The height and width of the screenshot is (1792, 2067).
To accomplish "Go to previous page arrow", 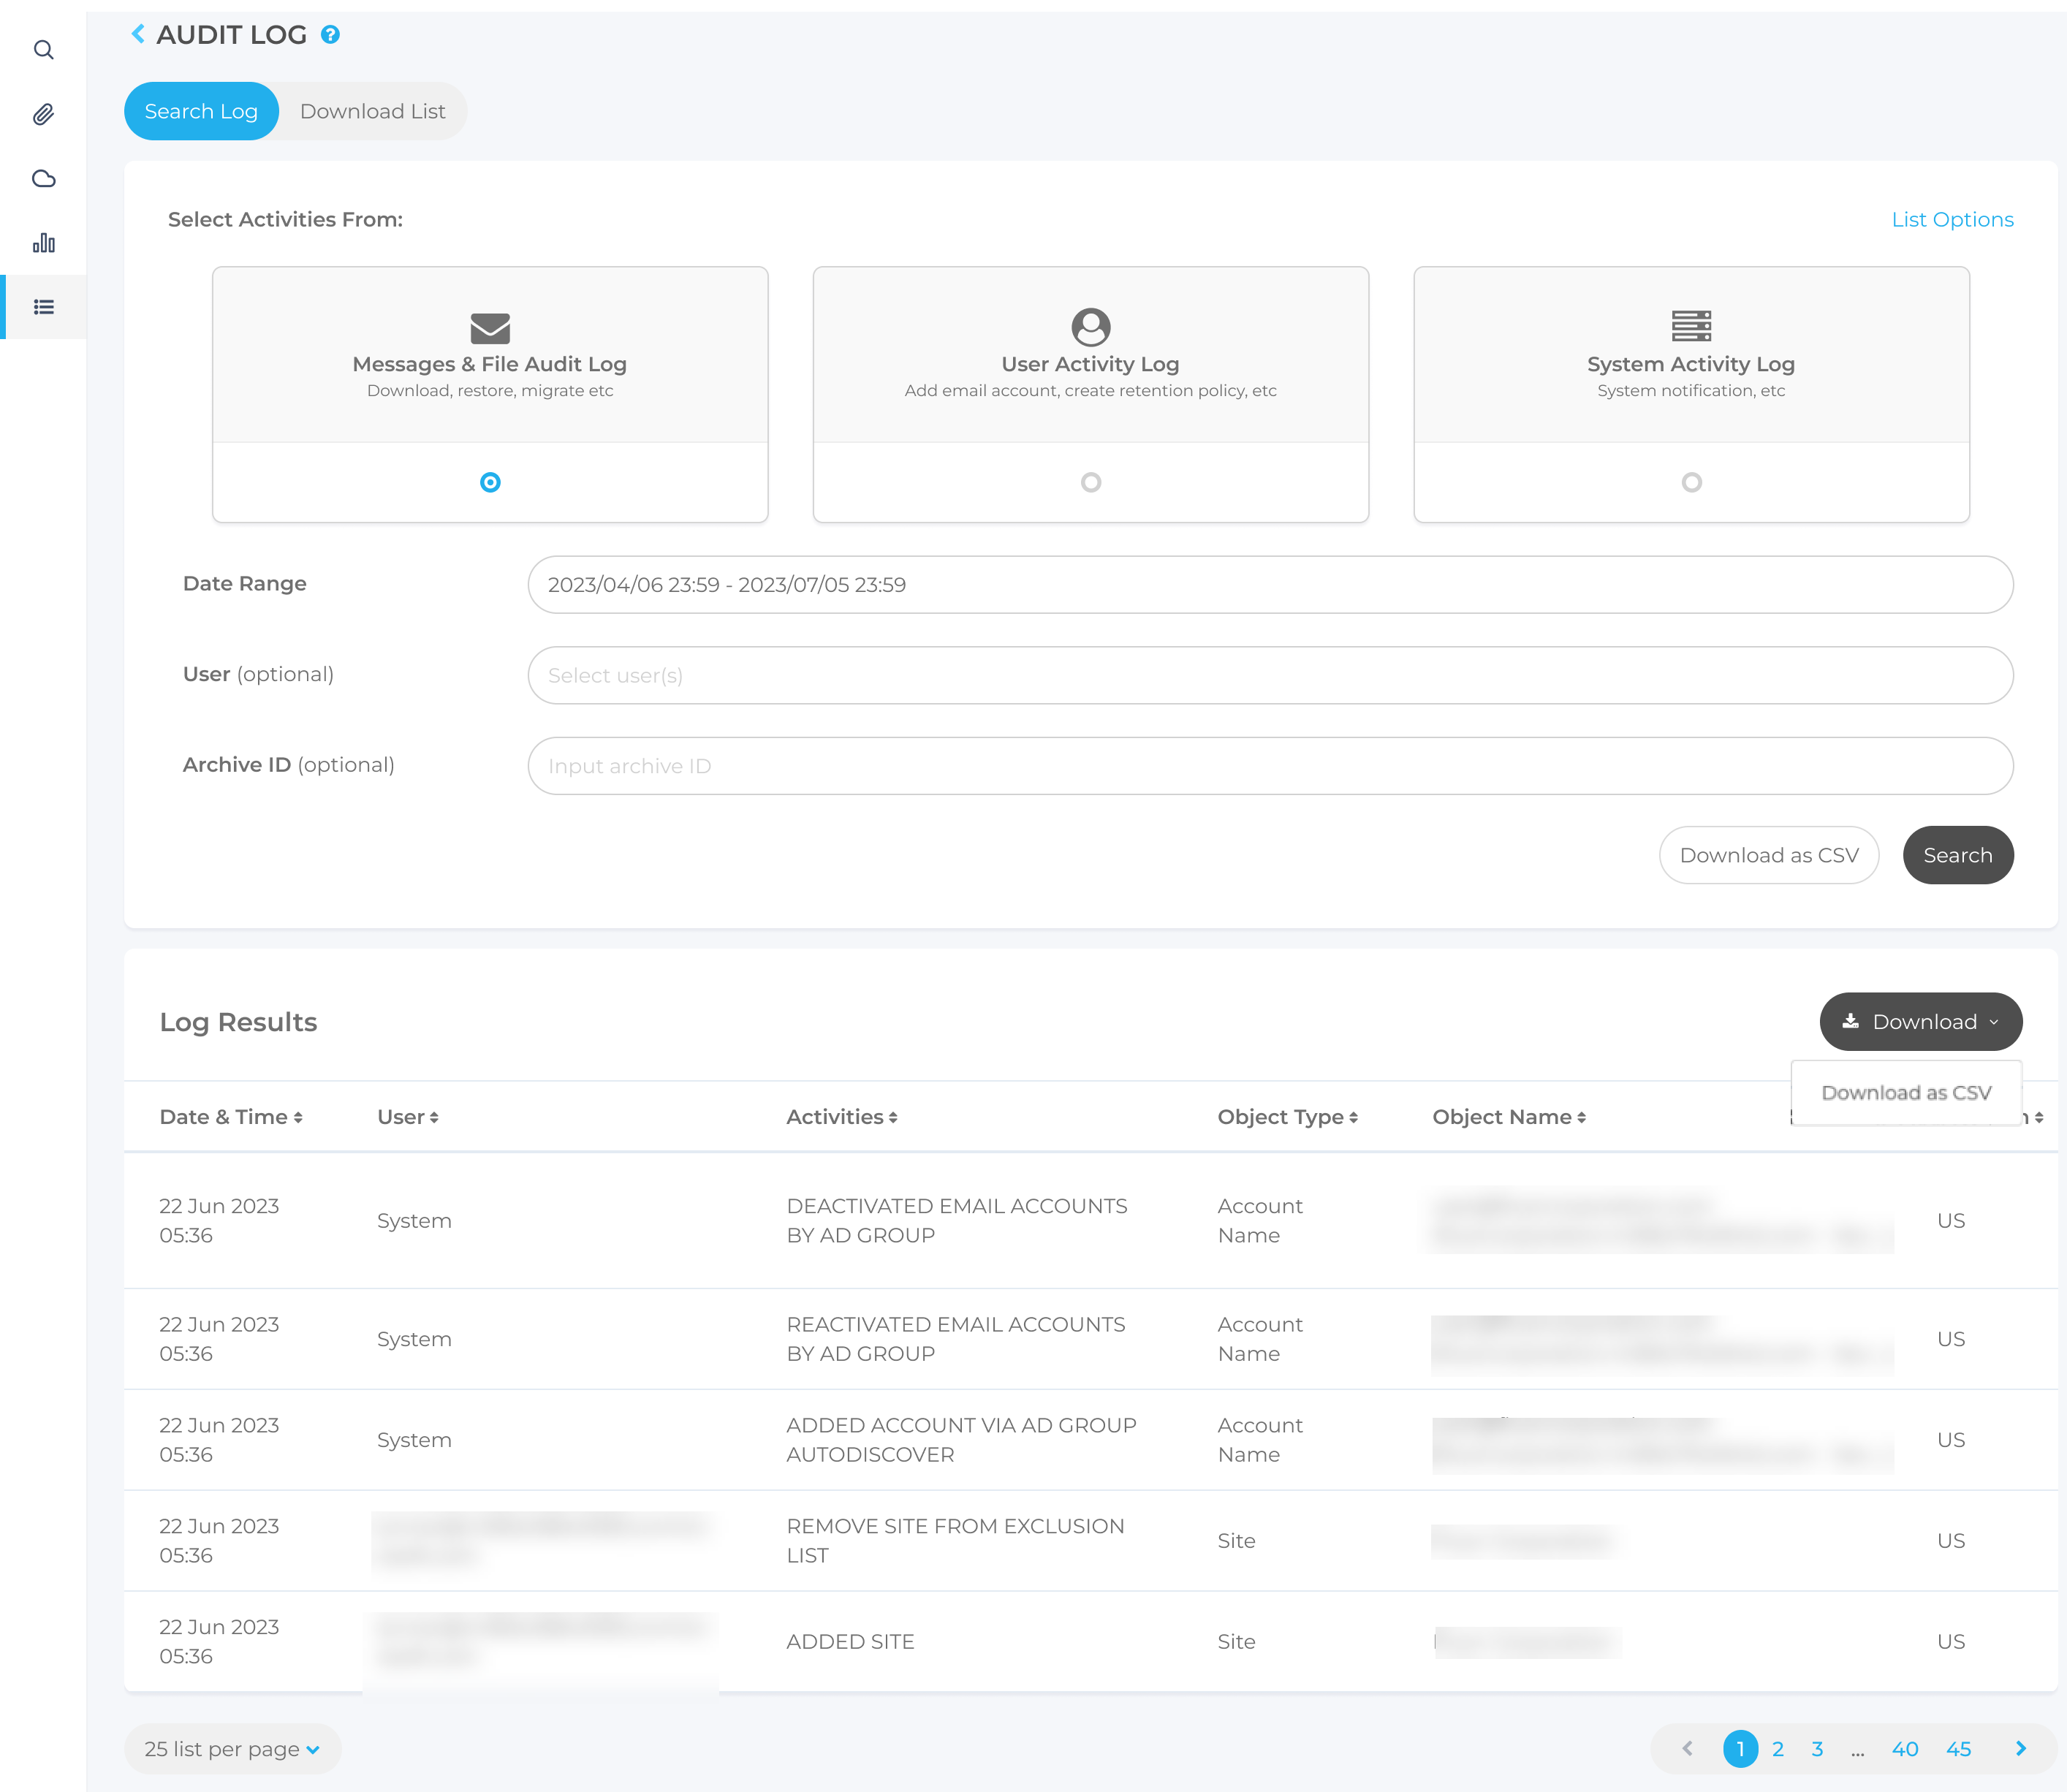I will 1687,1749.
